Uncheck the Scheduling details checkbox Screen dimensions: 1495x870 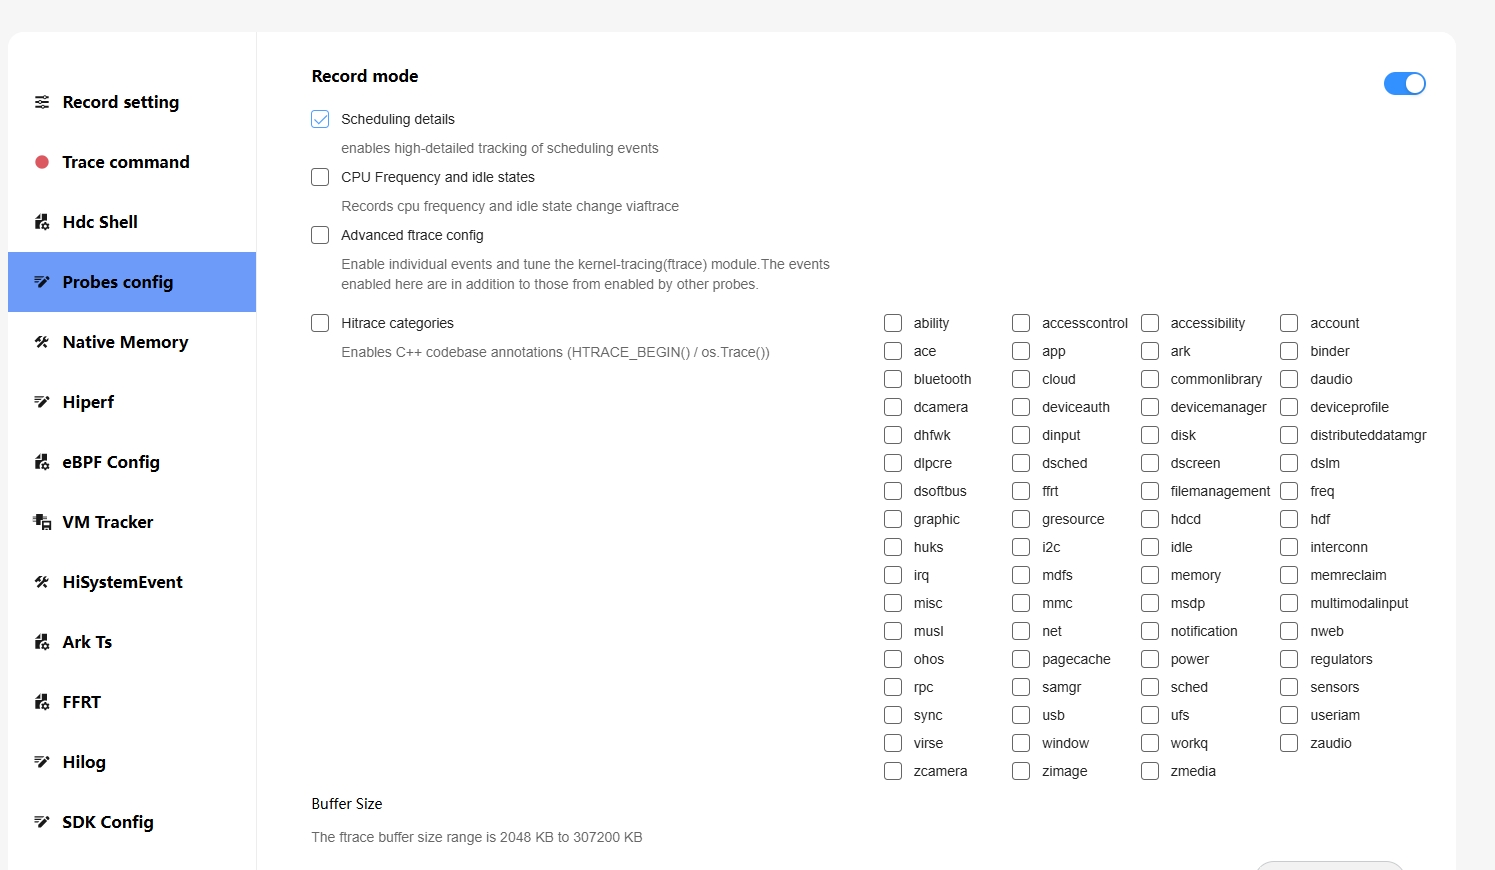(320, 119)
